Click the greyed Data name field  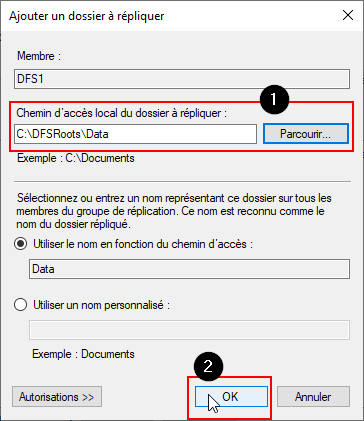pos(189,269)
